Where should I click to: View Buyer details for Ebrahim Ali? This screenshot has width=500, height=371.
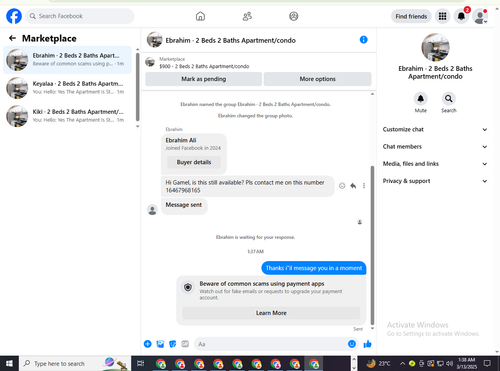click(194, 162)
